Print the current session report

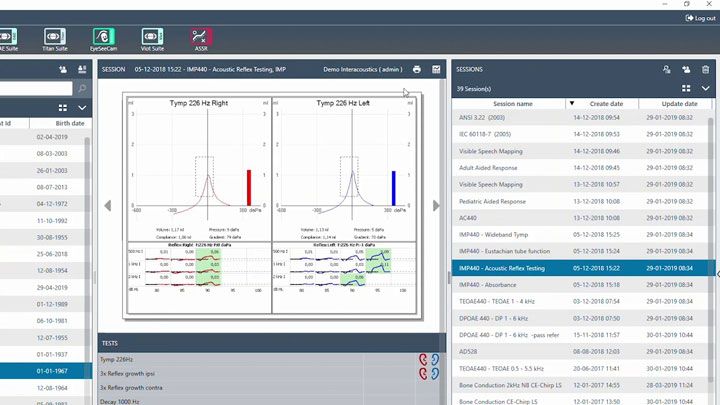point(417,70)
